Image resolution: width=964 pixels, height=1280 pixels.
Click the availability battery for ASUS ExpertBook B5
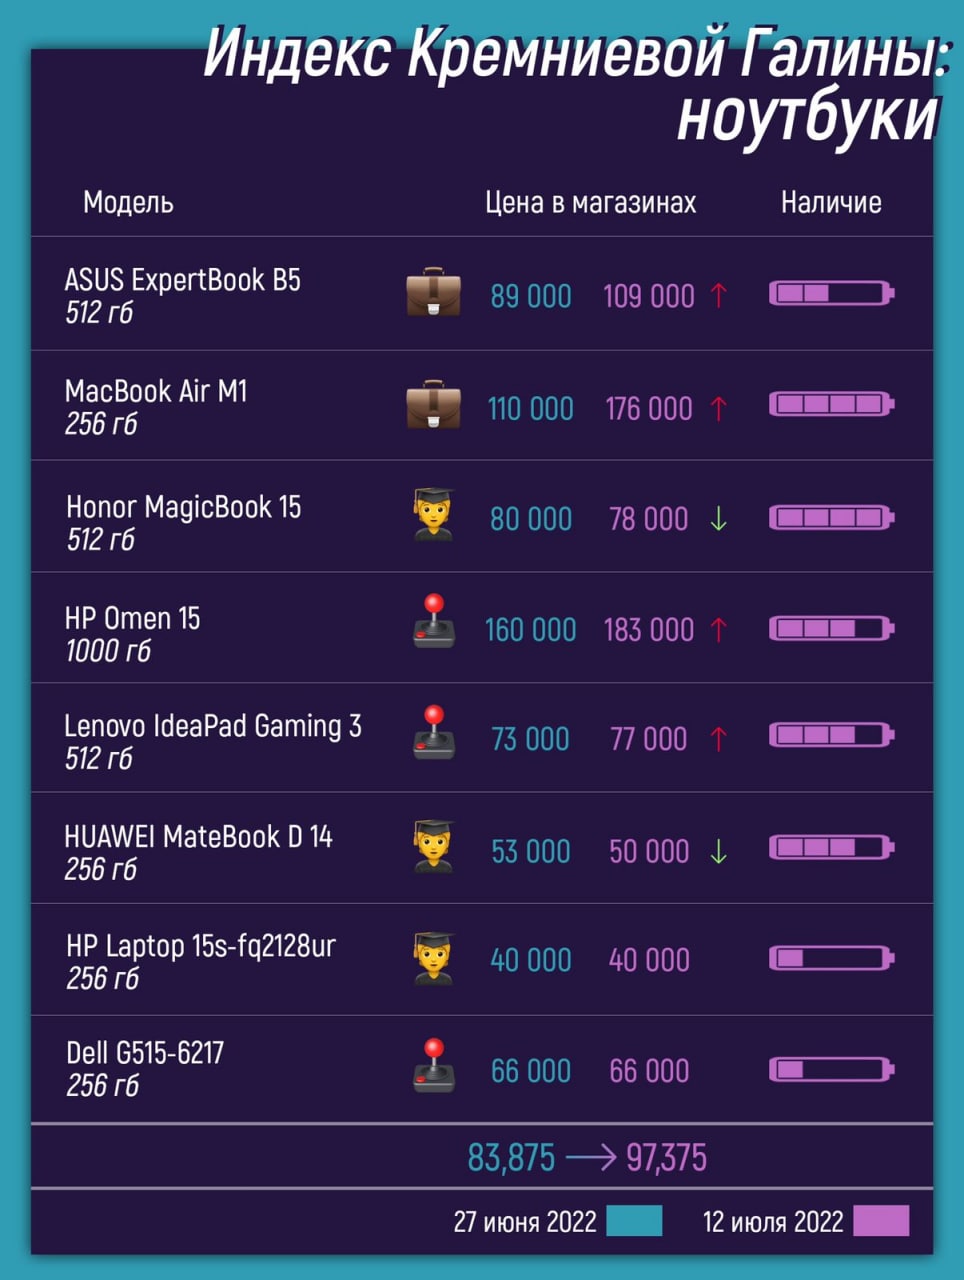(x=831, y=293)
